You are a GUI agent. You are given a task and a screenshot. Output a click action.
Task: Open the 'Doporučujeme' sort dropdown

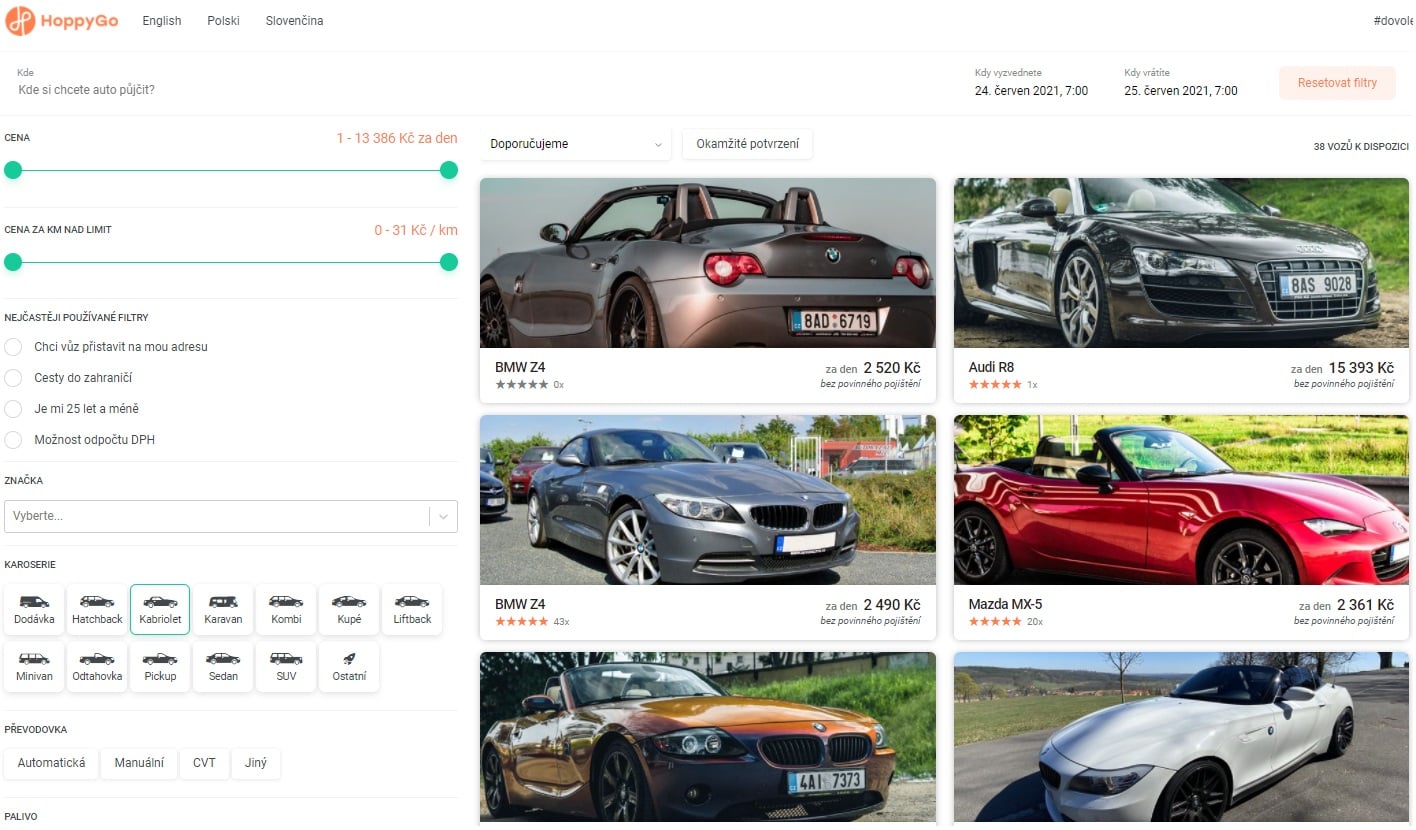tap(575, 144)
